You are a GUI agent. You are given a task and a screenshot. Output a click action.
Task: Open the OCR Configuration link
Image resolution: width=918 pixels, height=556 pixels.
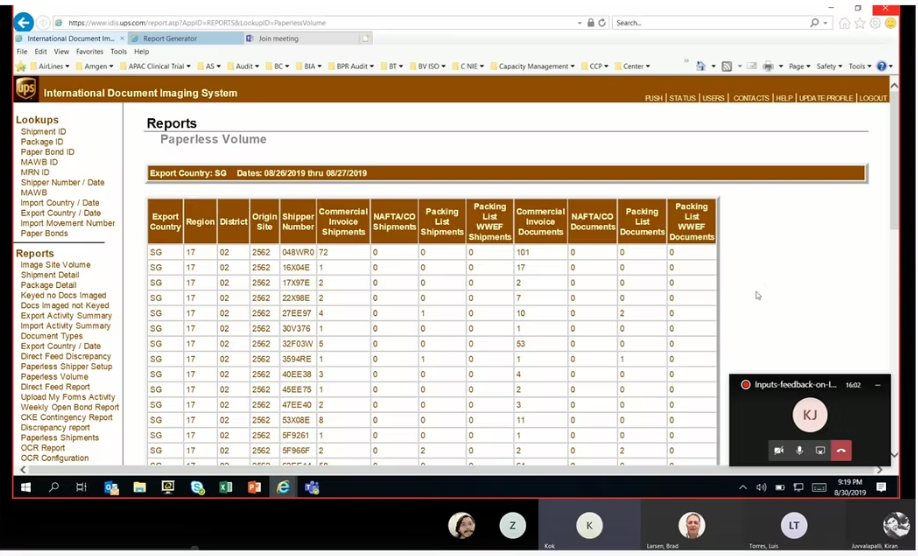point(54,458)
